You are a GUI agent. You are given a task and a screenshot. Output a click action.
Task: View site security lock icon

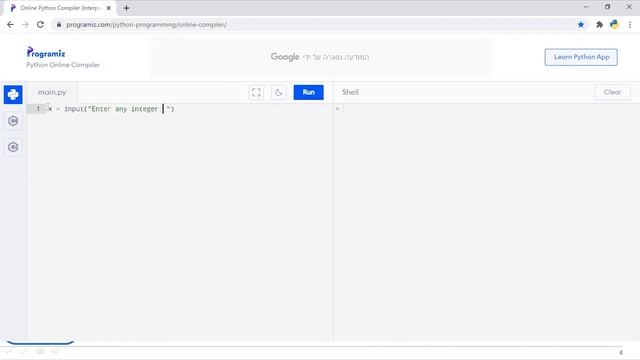point(59,24)
